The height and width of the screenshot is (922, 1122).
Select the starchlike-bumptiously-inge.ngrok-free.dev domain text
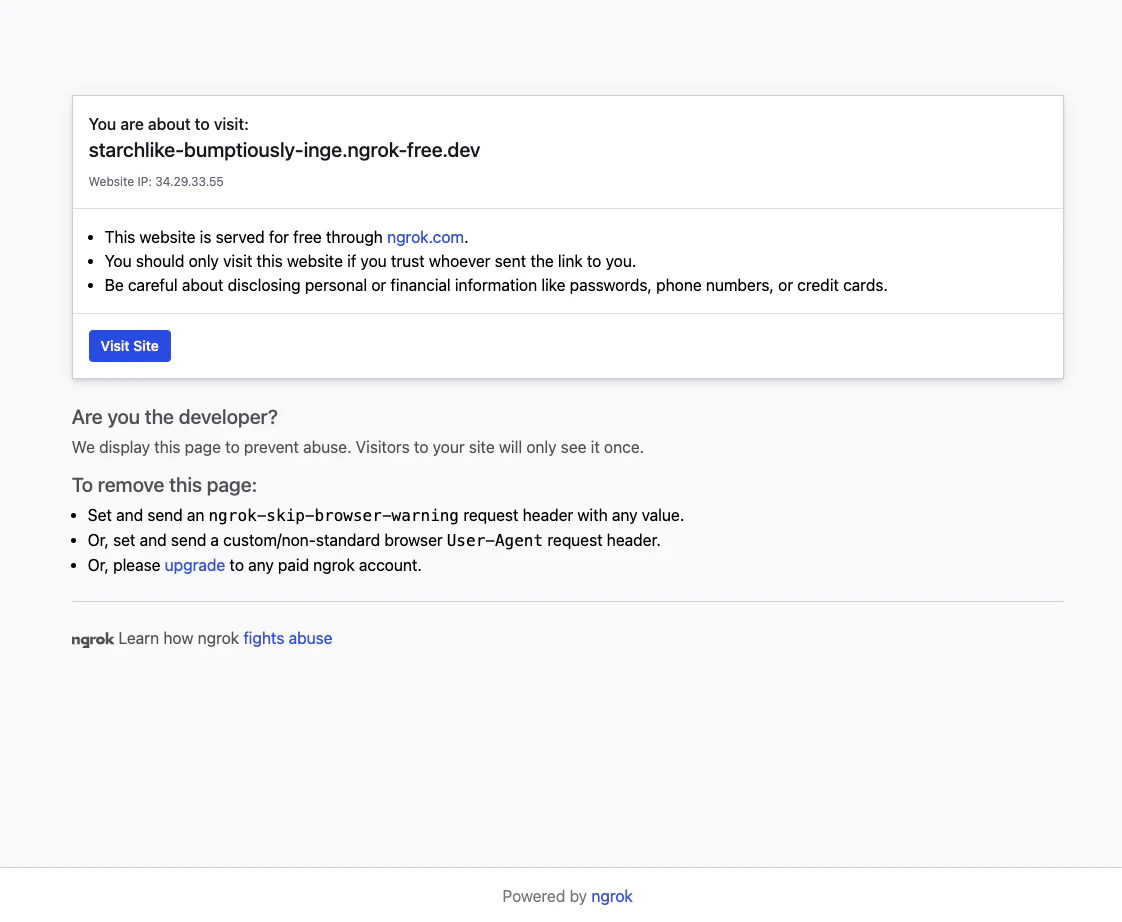[x=284, y=150]
